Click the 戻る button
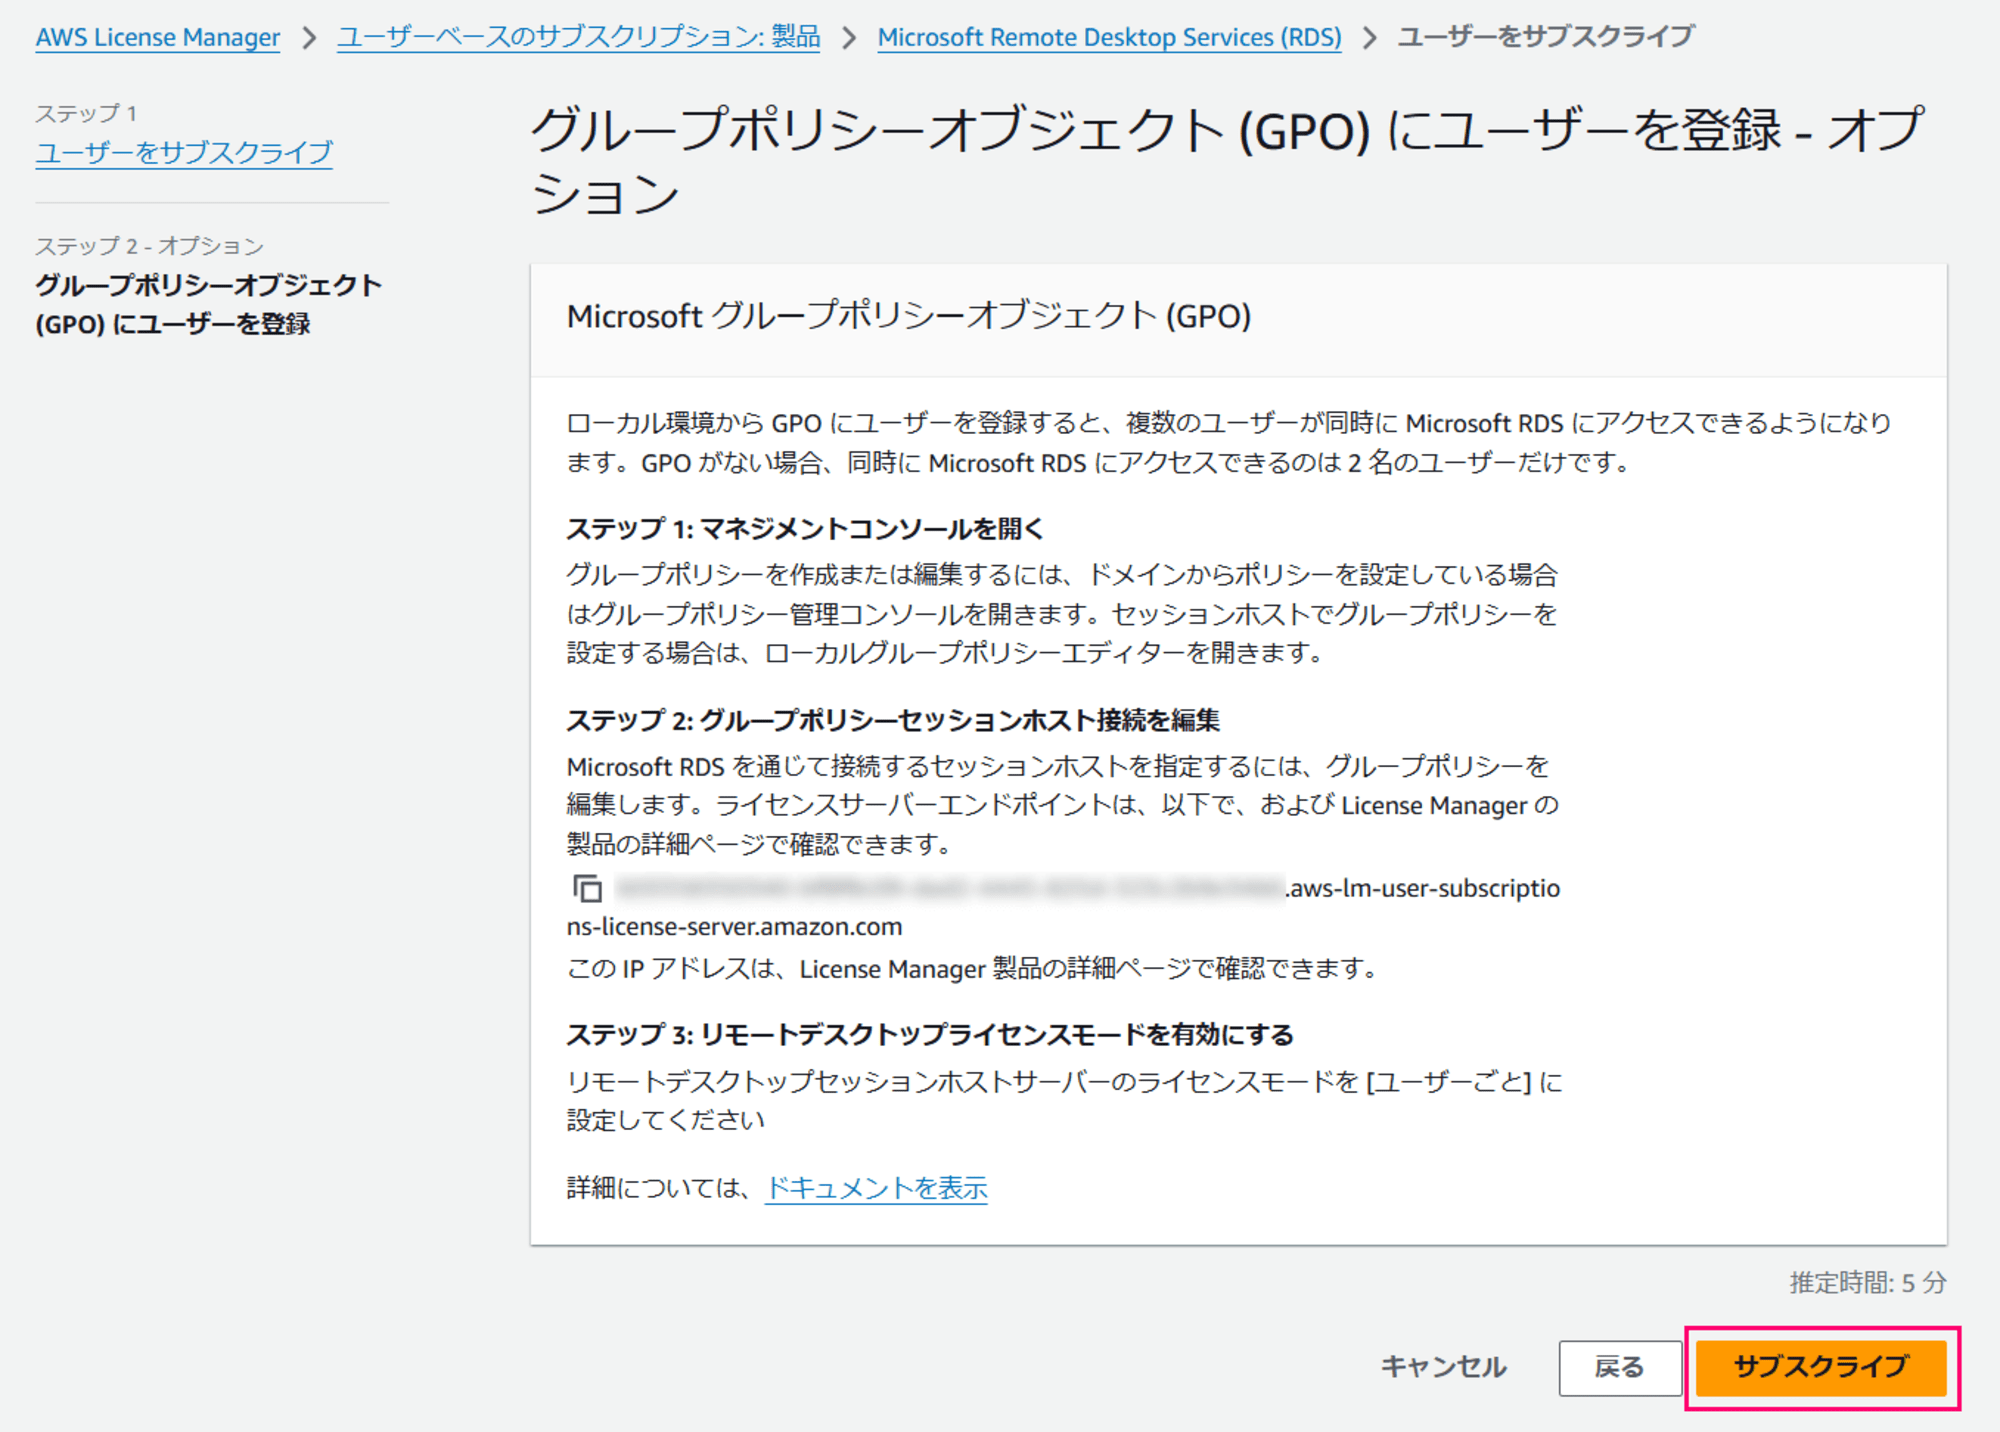 point(1619,1367)
